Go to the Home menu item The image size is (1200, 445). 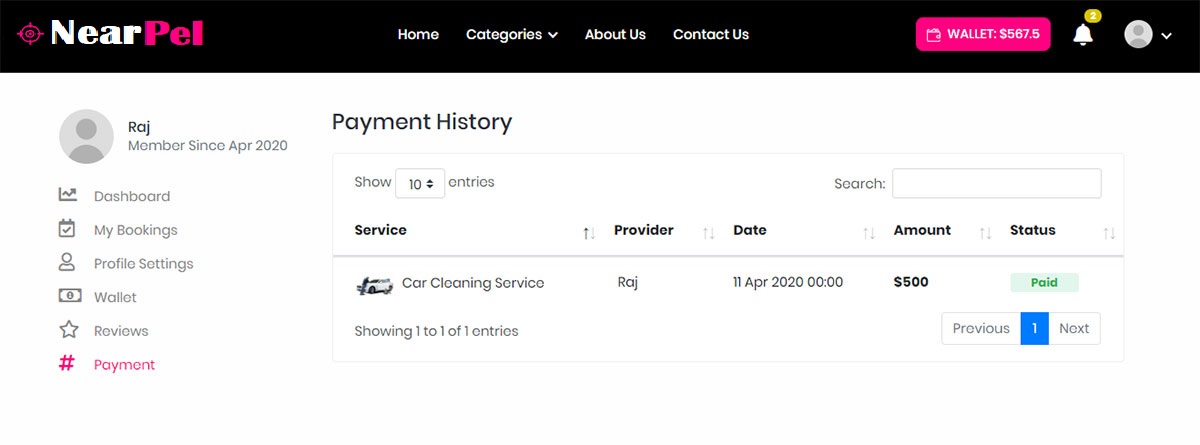click(418, 34)
